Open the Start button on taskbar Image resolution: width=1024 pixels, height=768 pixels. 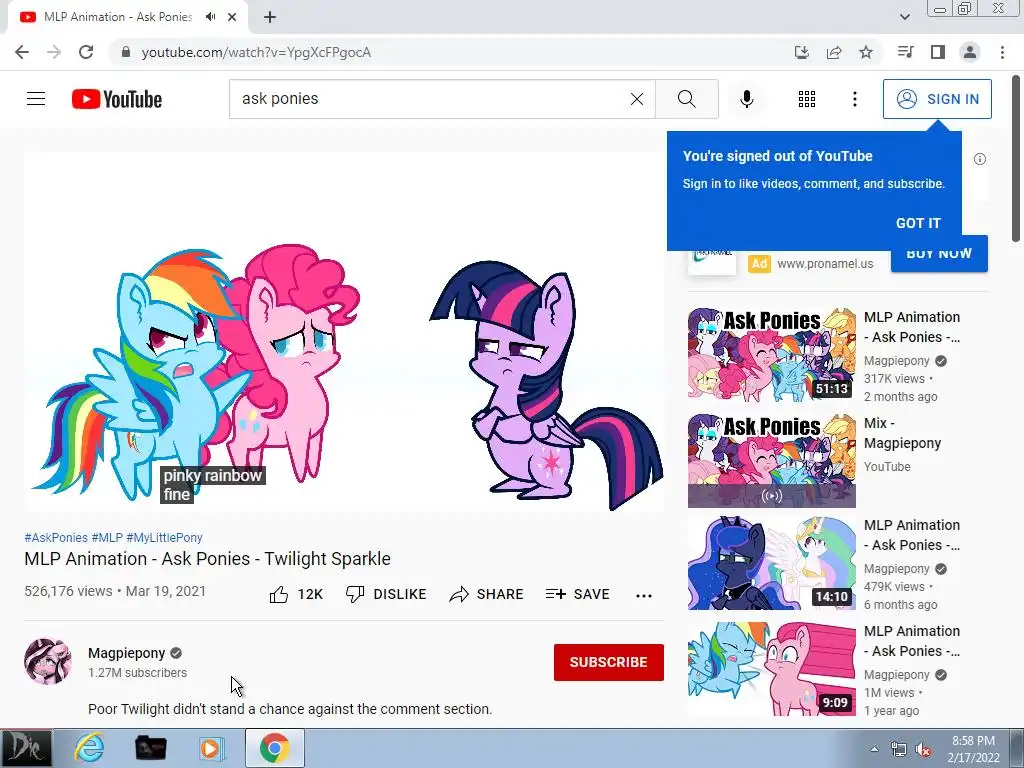(26, 748)
